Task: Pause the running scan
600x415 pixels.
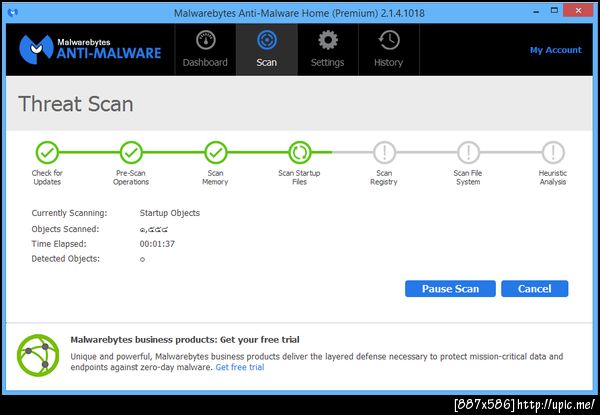Action: click(450, 289)
